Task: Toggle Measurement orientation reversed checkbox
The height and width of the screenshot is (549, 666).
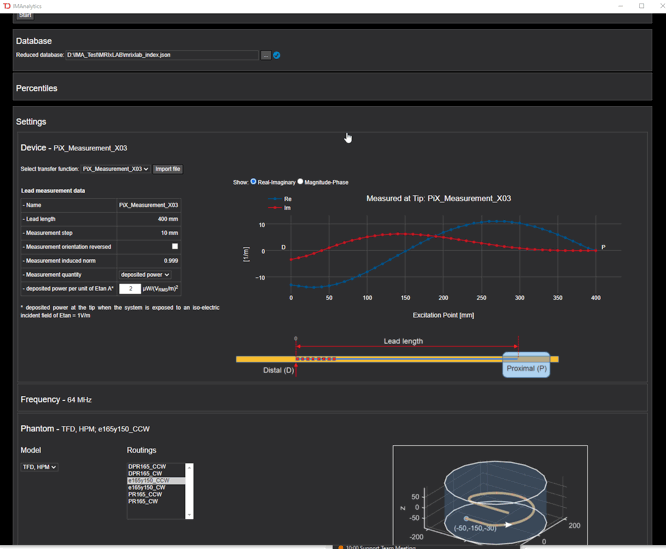Action: point(175,246)
